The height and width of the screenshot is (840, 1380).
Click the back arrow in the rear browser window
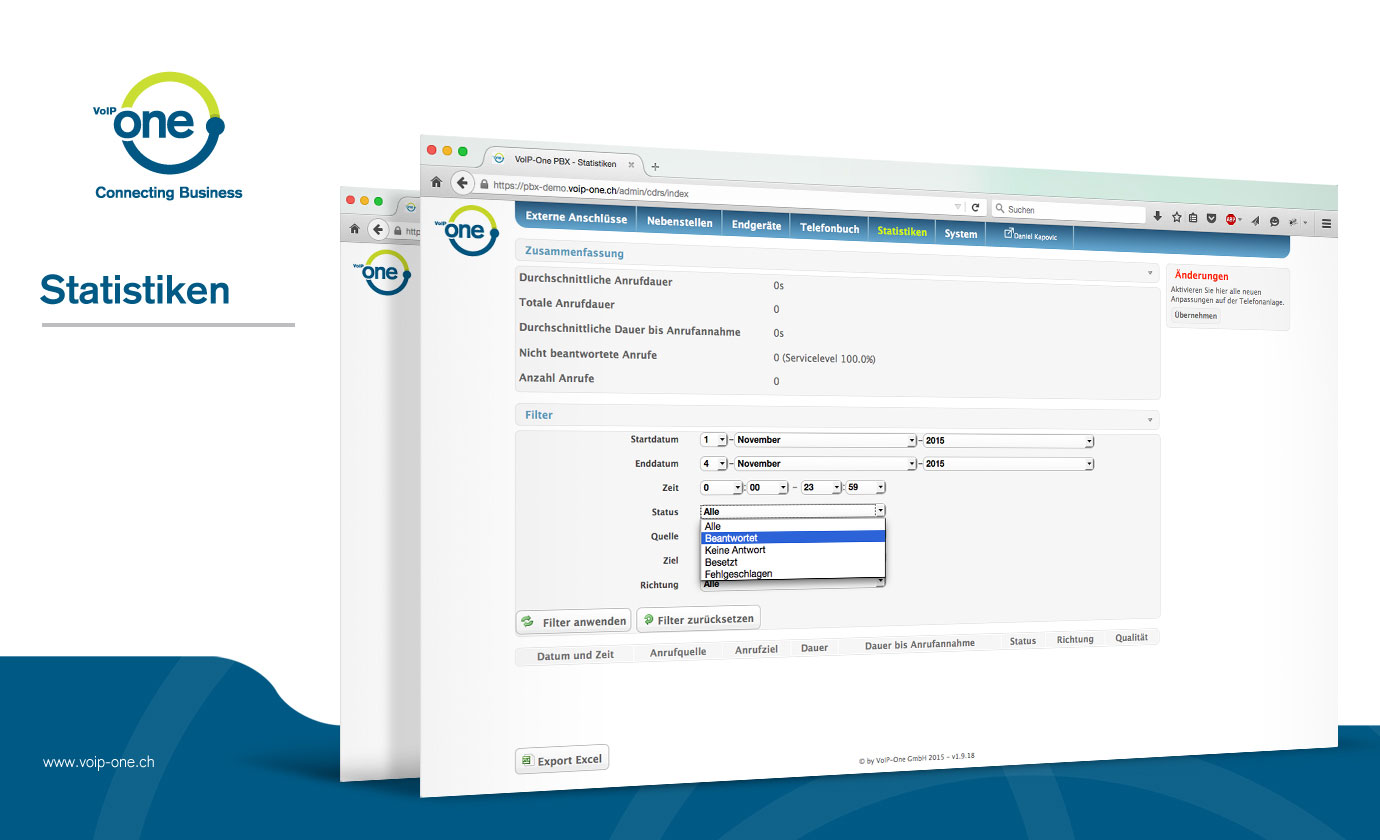point(377,230)
